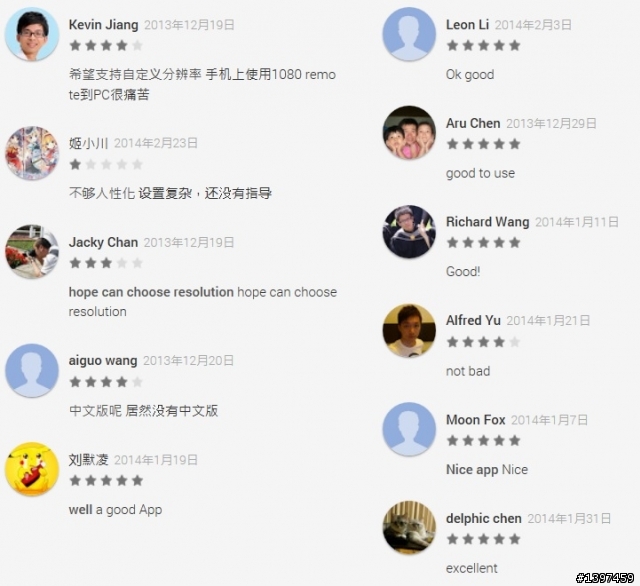Click 姬小川's one-star rating
This screenshot has width=640, height=586.
click(106, 164)
